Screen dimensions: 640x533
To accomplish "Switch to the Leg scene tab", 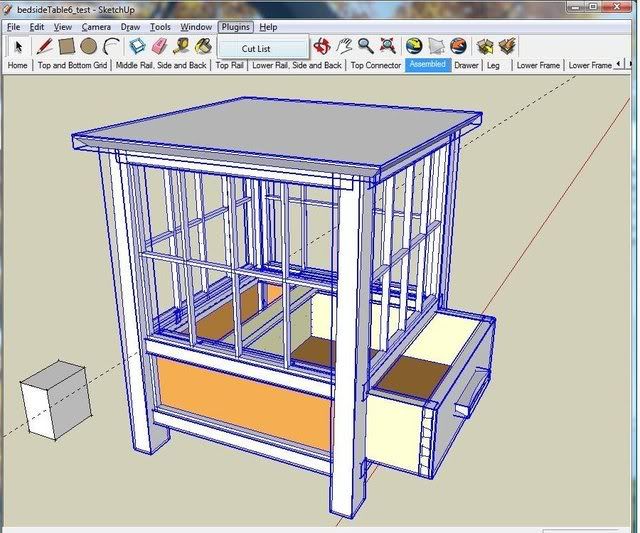I will pyautogui.click(x=493, y=65).
